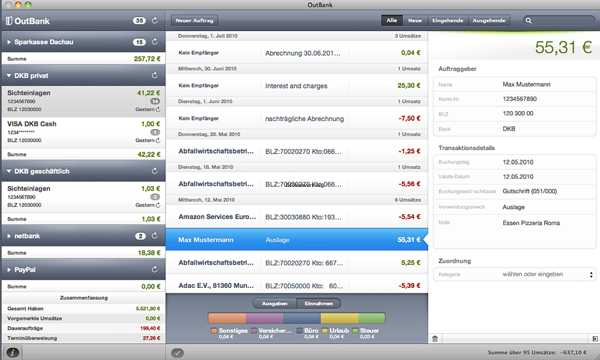Refresh the netbank account group
Image resolution: width=600 pixels, height=360 pixels.
tap(155, 236)
